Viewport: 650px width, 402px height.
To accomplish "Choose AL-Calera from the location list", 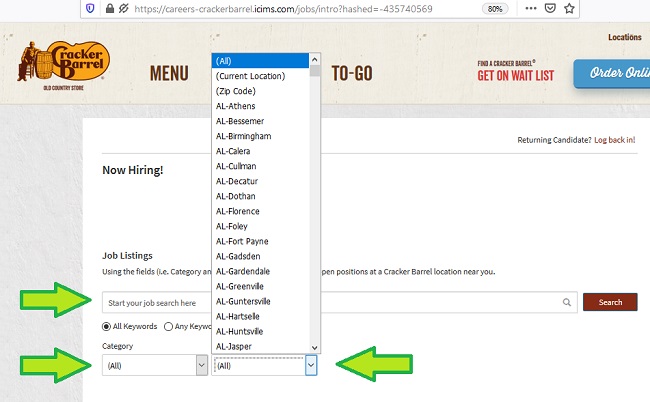I will tap(260, 151).
